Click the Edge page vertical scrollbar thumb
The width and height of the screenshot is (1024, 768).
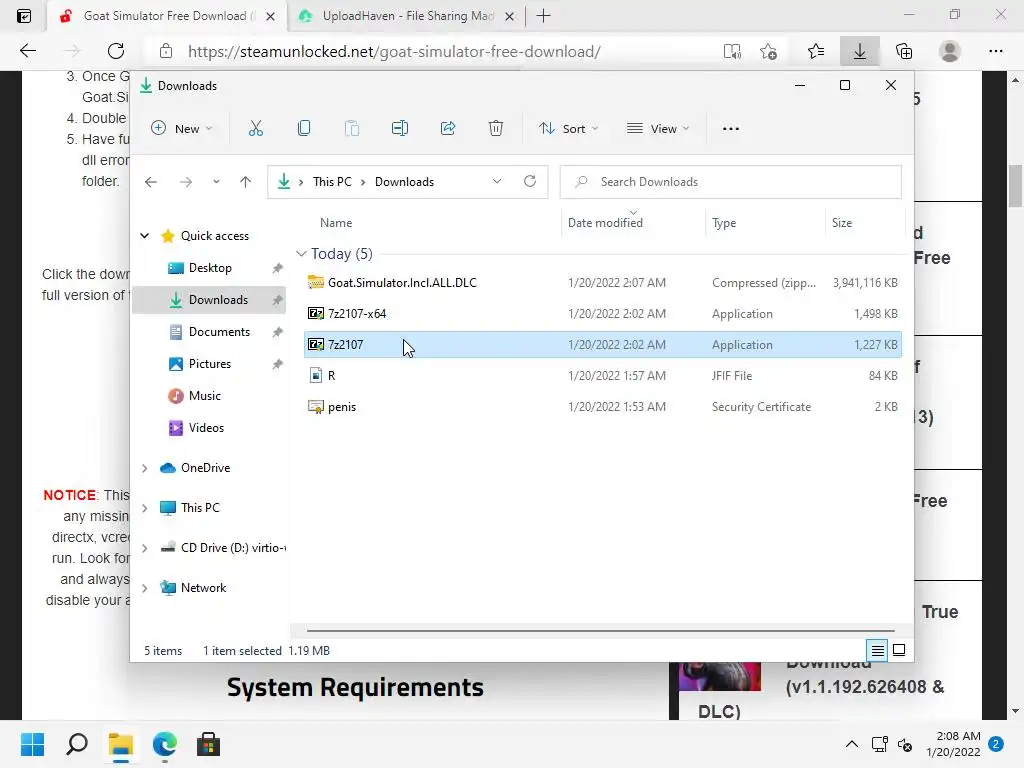tap(1015, 186)
